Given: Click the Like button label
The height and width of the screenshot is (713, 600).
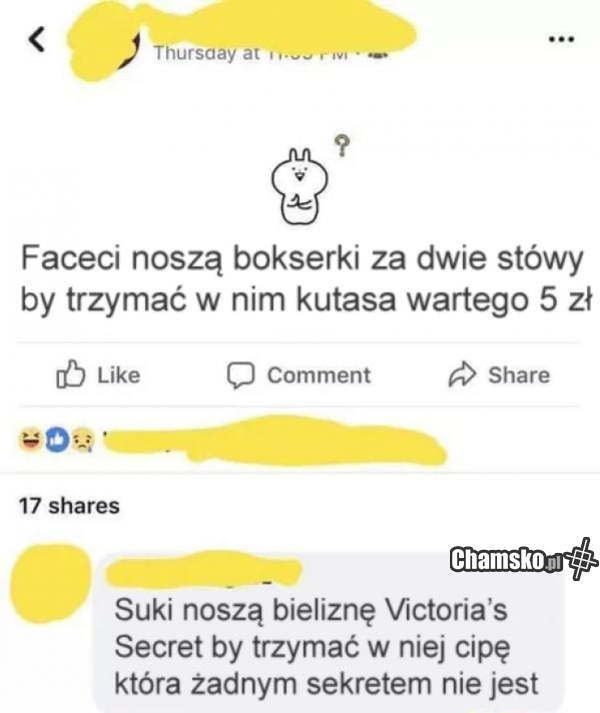Looking at the screenshot, I should 119,376.
